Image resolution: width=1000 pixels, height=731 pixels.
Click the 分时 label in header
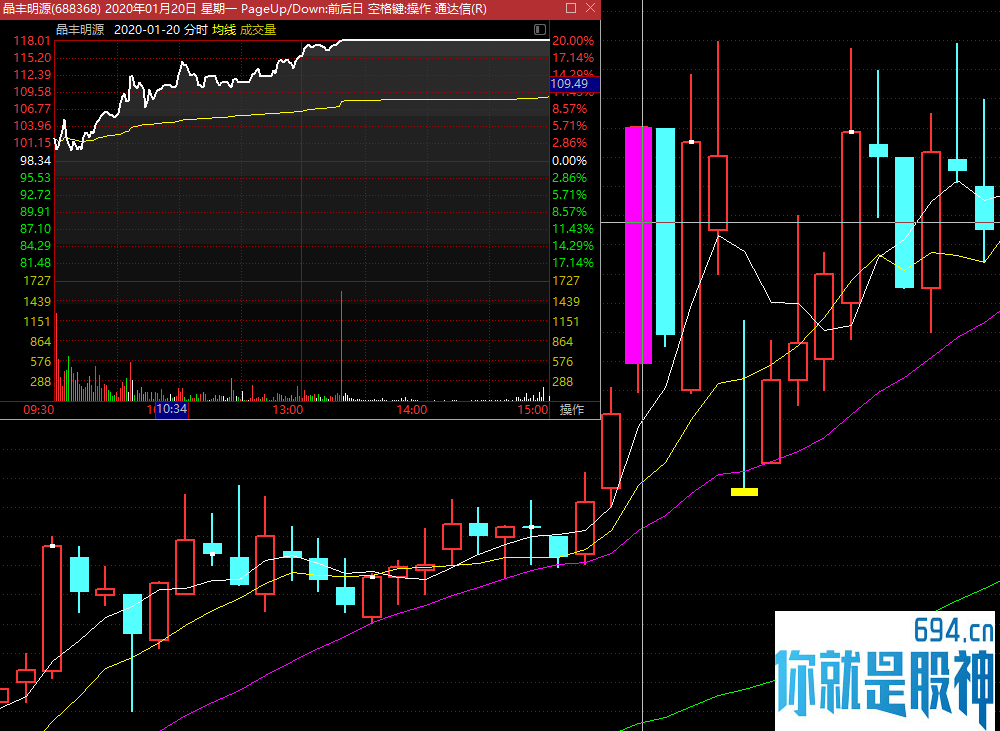tap(195, 29)
